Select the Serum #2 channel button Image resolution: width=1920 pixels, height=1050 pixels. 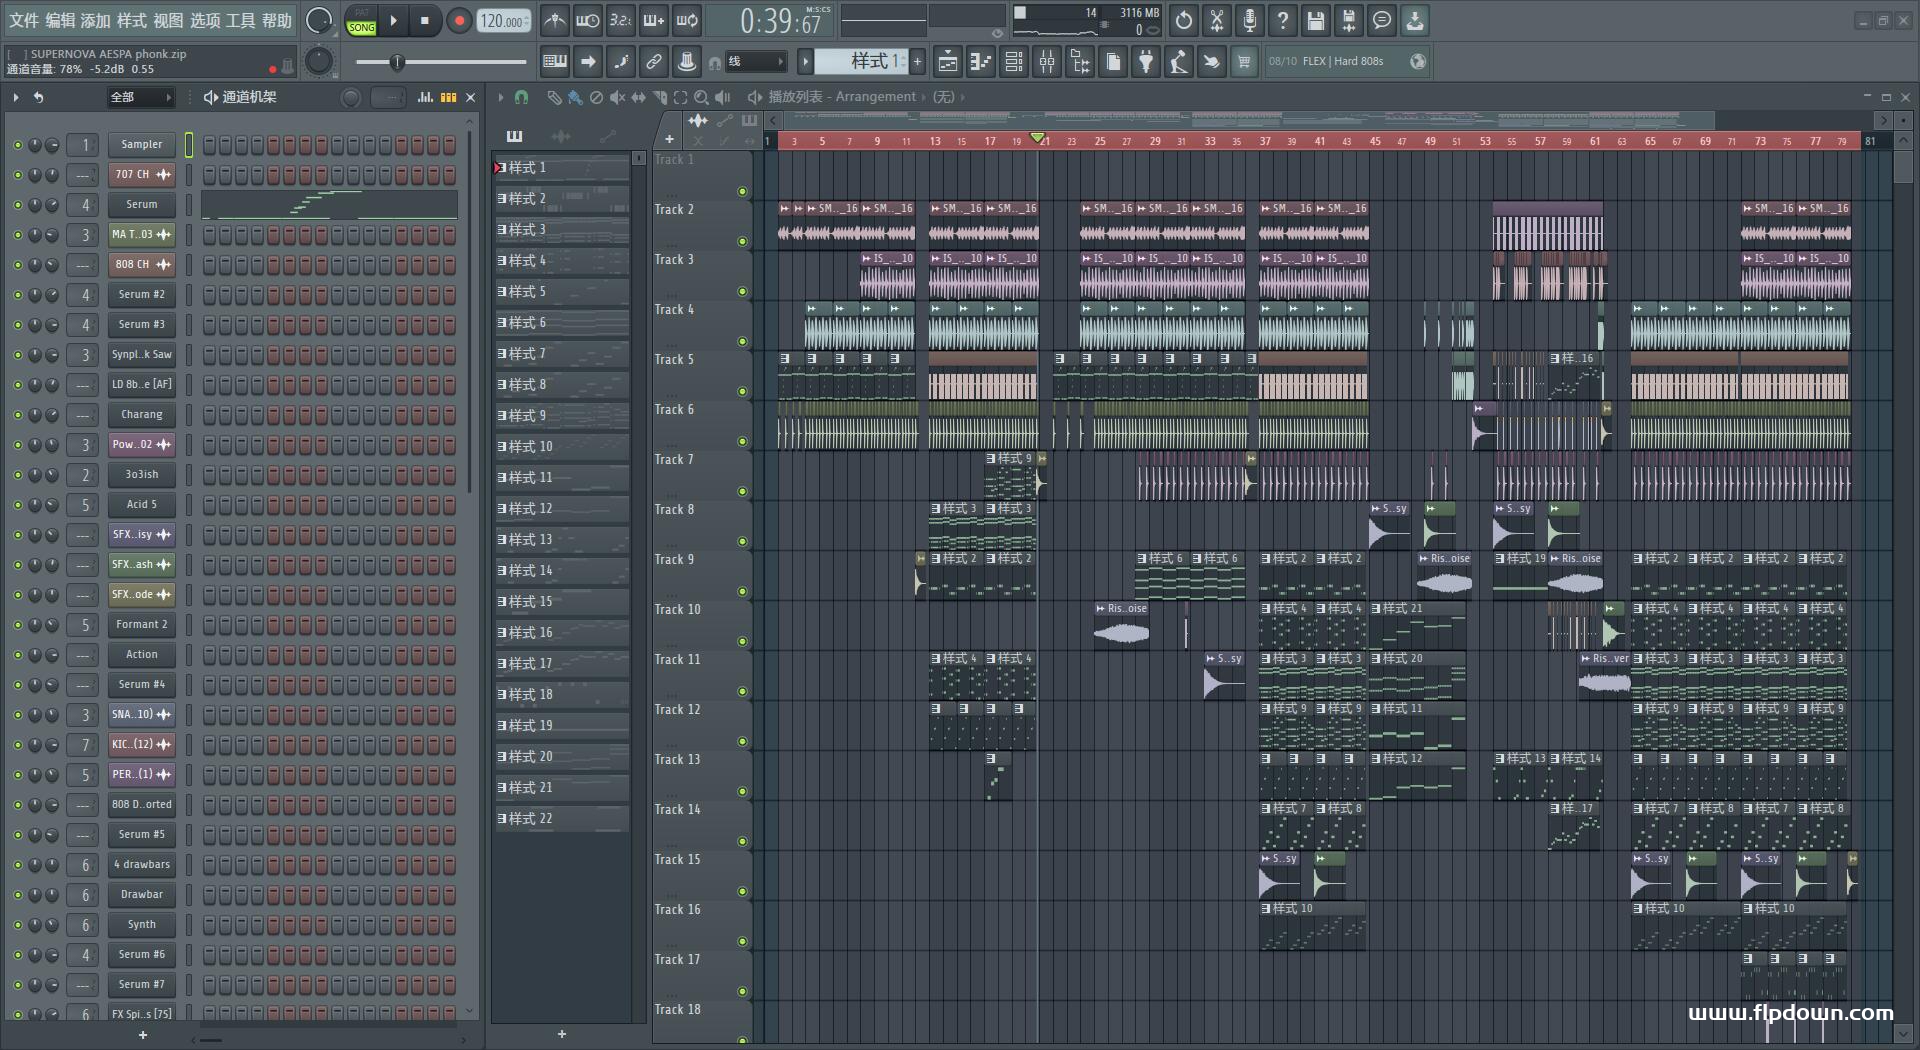[142, 294]
